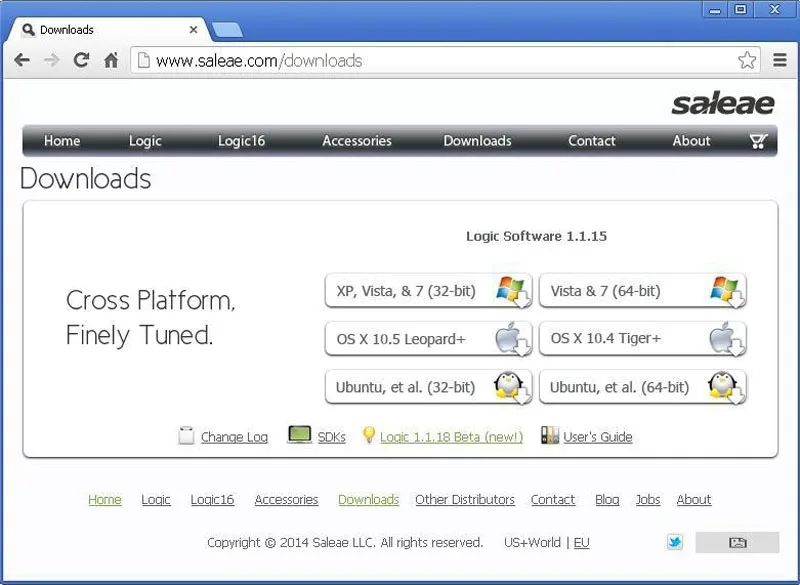Download OS X 10.4 Tiger+ version
This screenshot has width=800, height=585.
coord(643,339)
